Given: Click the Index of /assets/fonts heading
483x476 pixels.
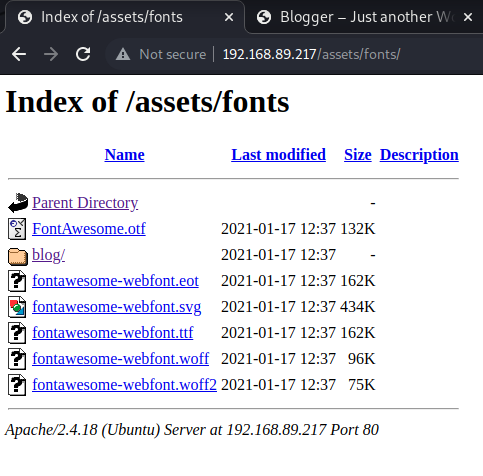Looking at the screenshot, I should click(x=147, y=102).
